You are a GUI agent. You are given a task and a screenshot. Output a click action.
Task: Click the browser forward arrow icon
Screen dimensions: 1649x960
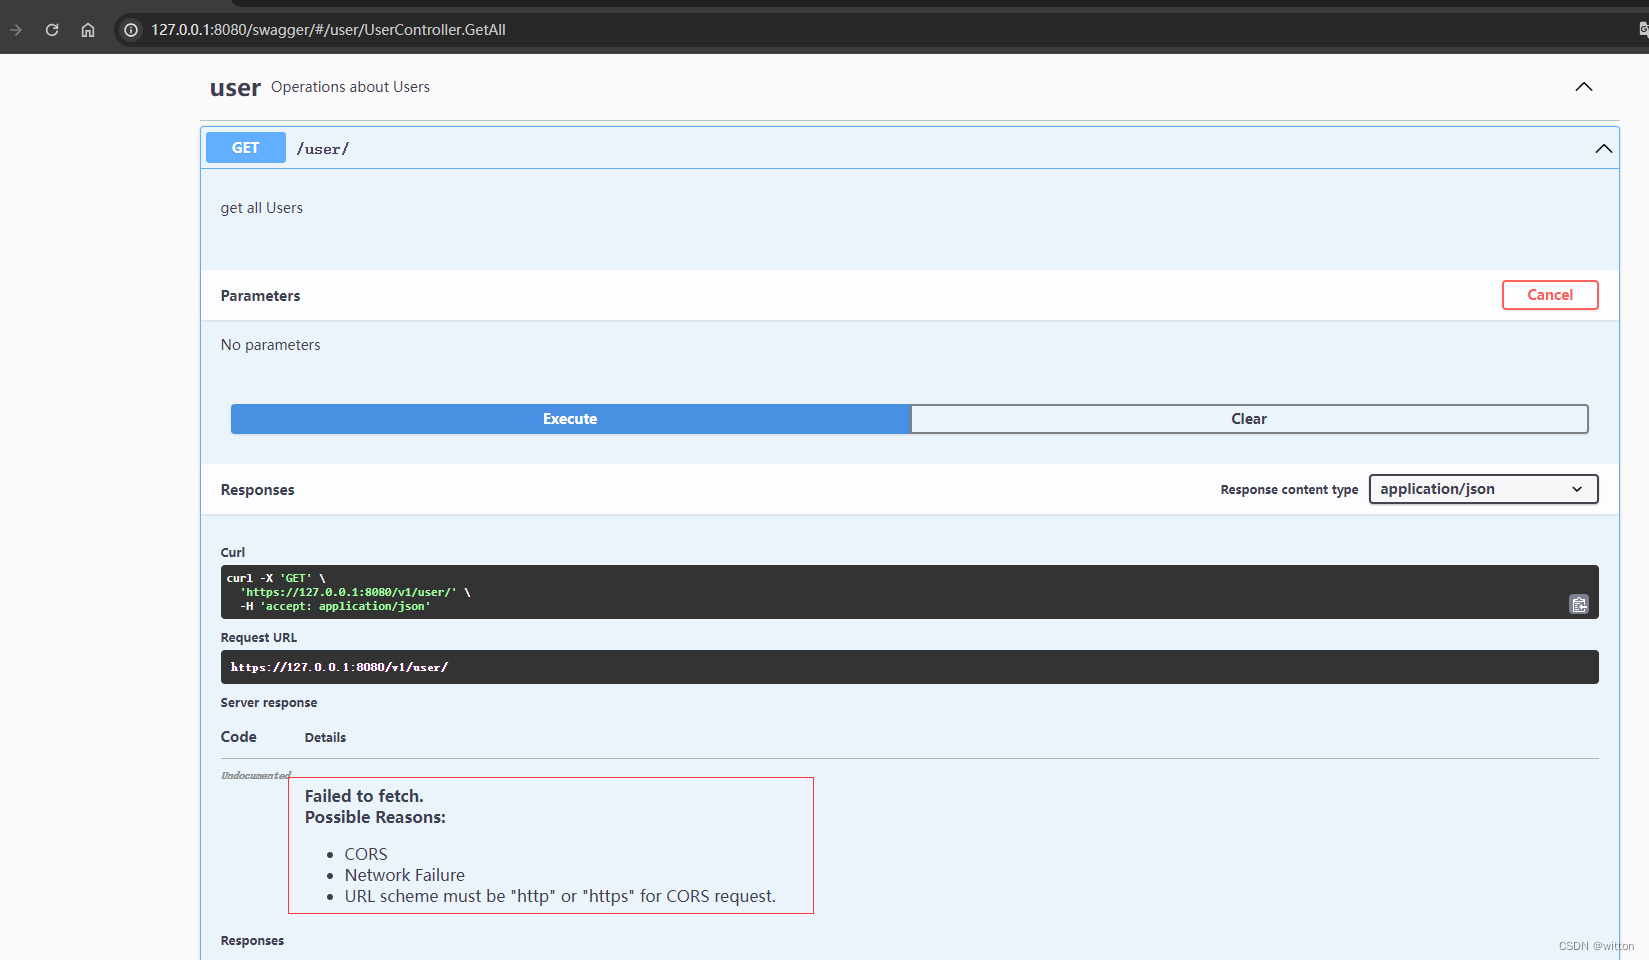click(x=16, y=30)
